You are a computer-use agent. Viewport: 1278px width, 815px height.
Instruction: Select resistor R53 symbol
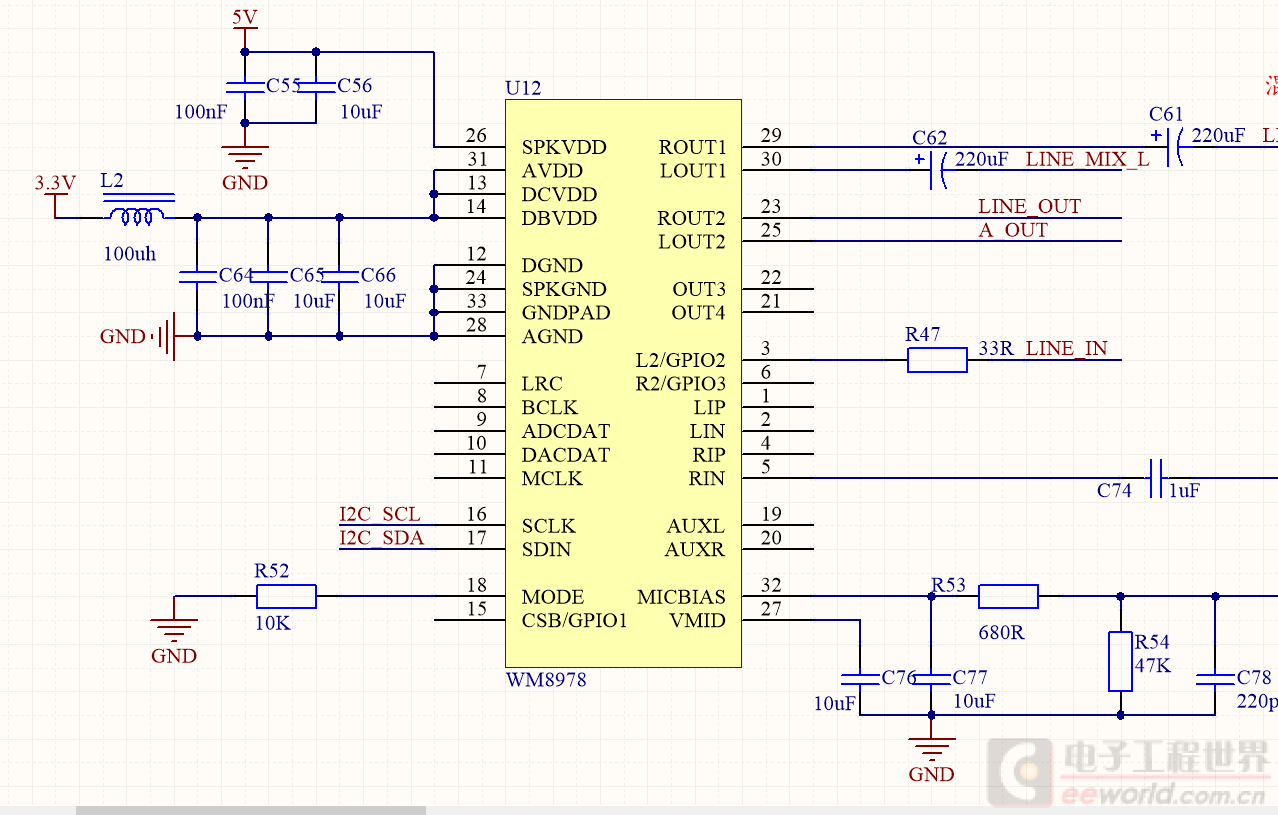point(1008,597)
